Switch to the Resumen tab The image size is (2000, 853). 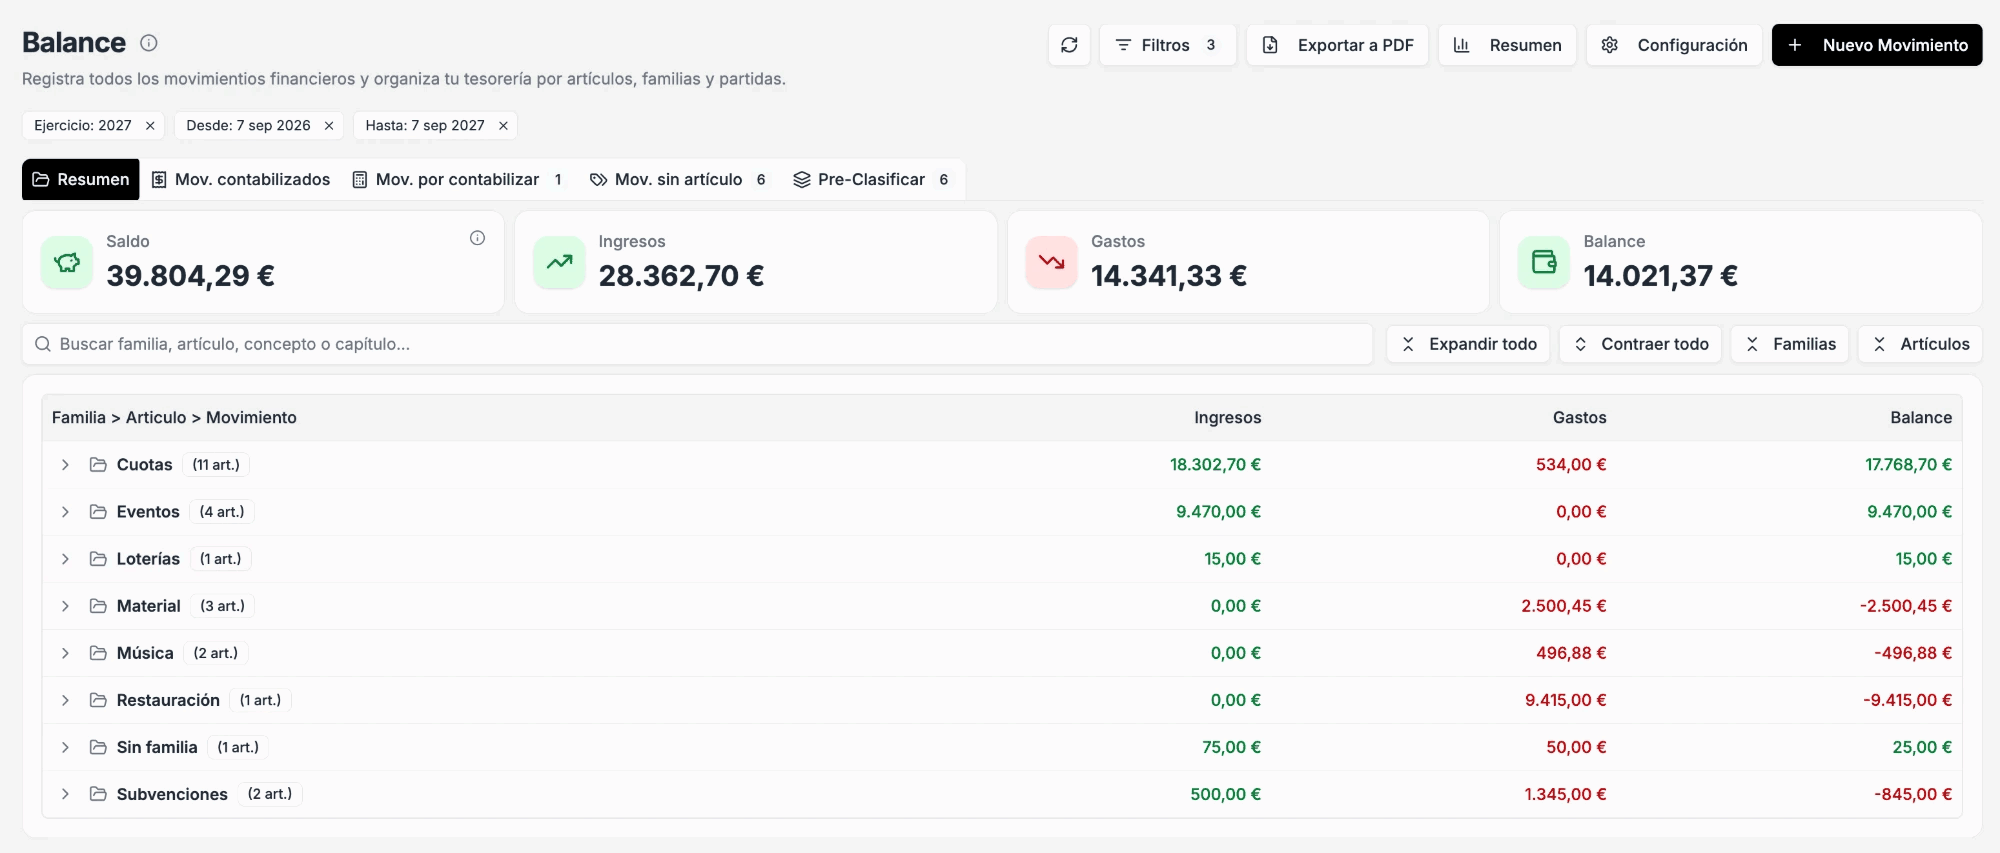coord(81,180)
